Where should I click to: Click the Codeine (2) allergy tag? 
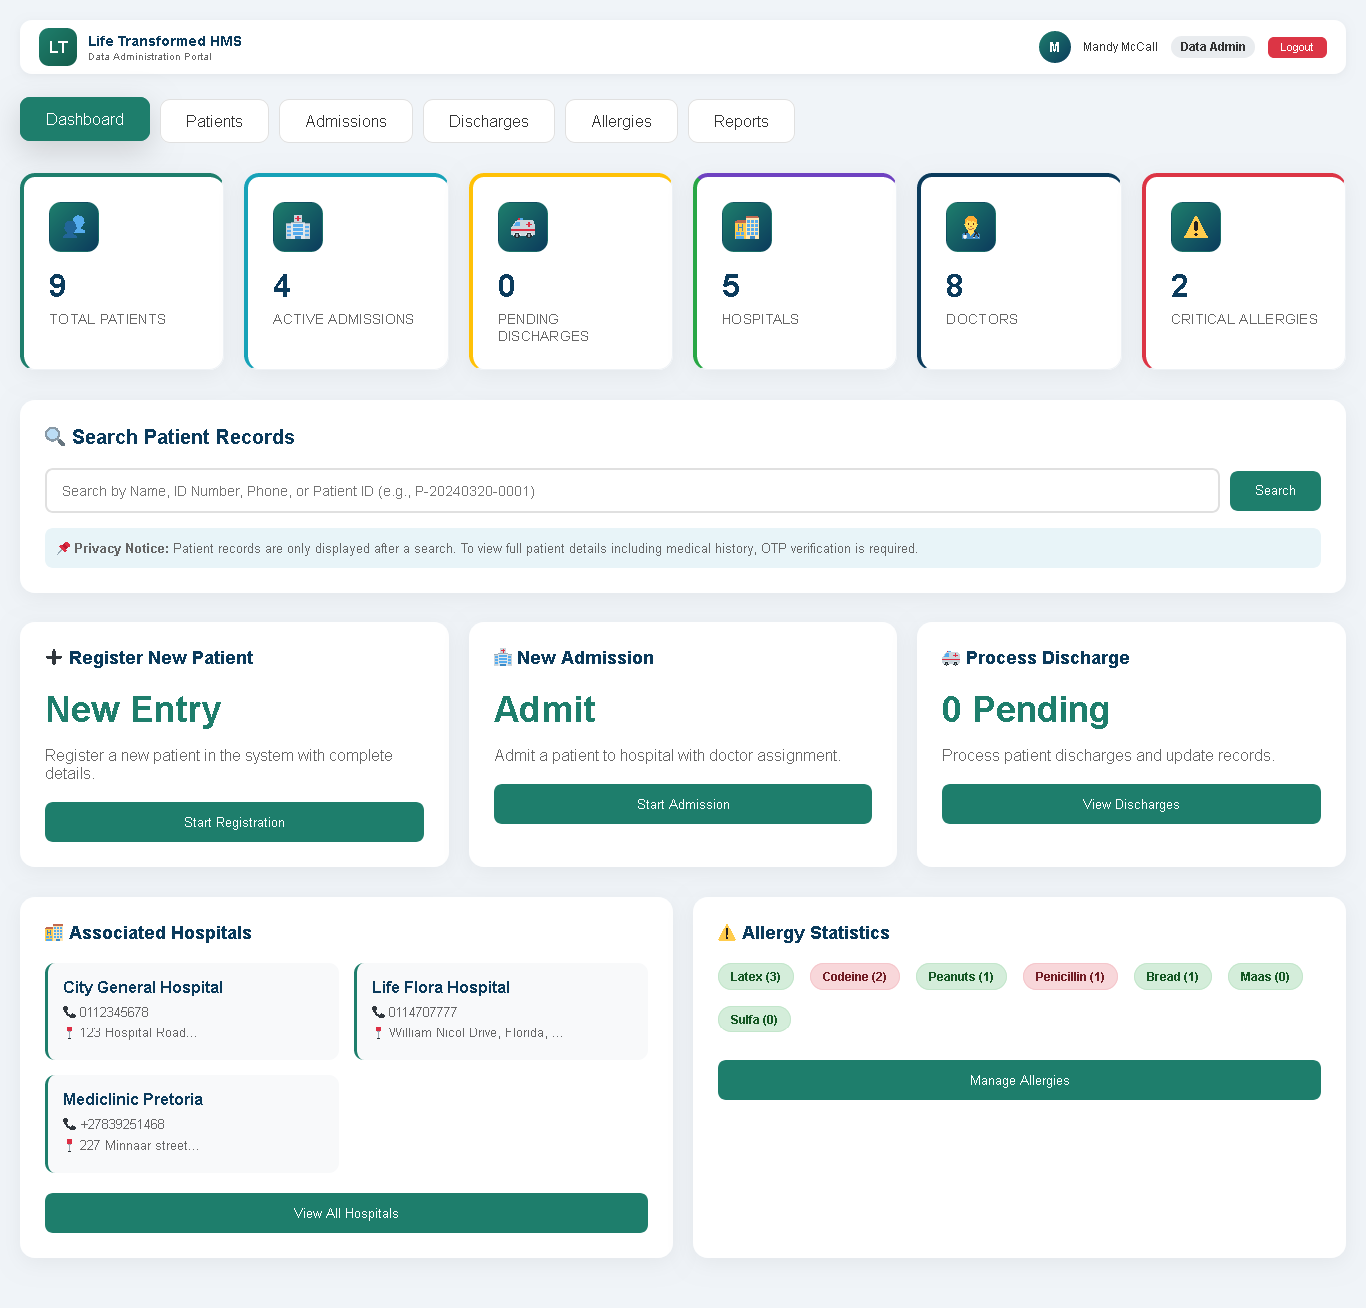coord(855,977)
